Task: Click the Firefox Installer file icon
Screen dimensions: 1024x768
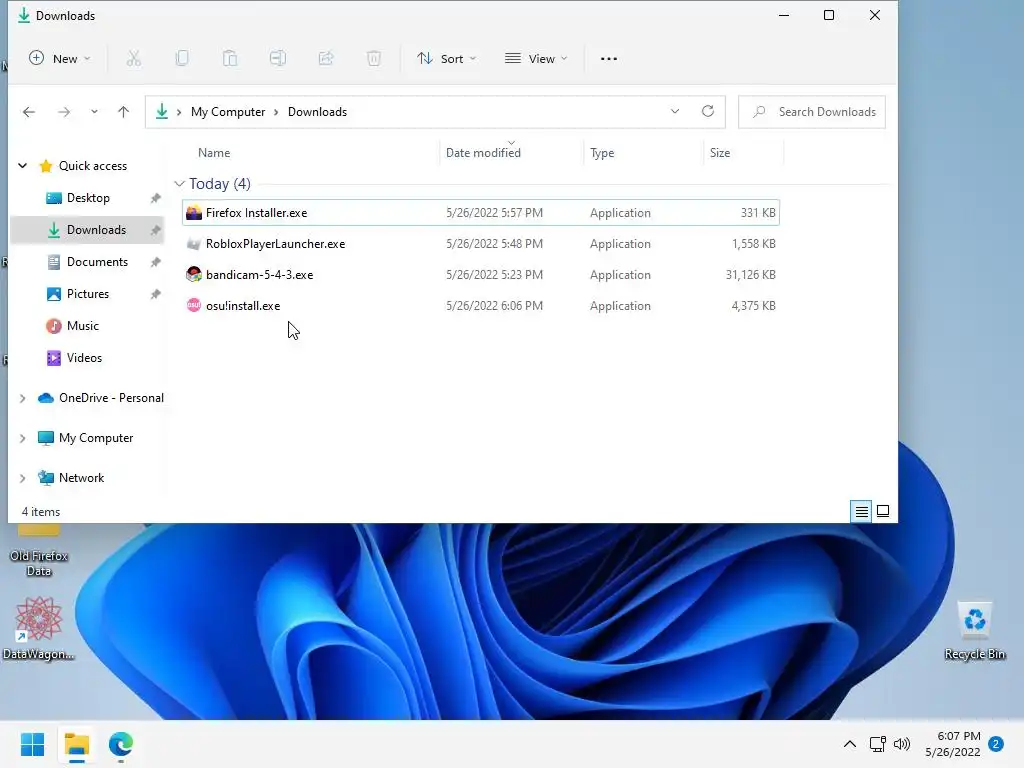Action: point(194,213)
